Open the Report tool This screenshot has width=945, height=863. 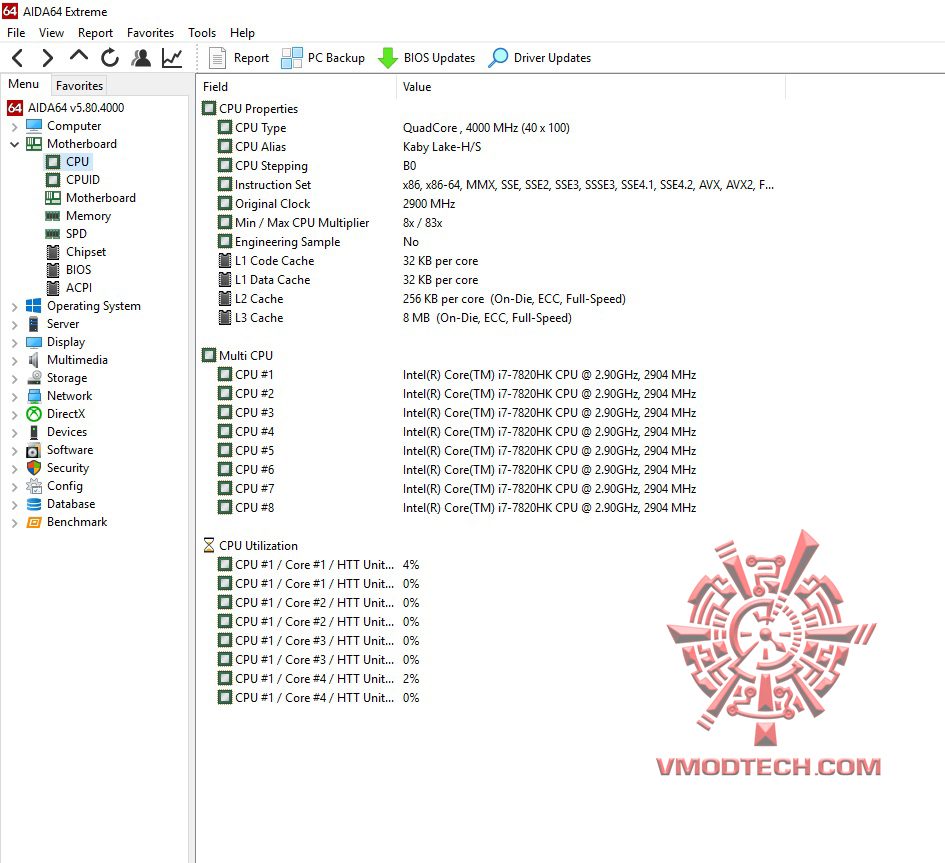click(239, 58)
